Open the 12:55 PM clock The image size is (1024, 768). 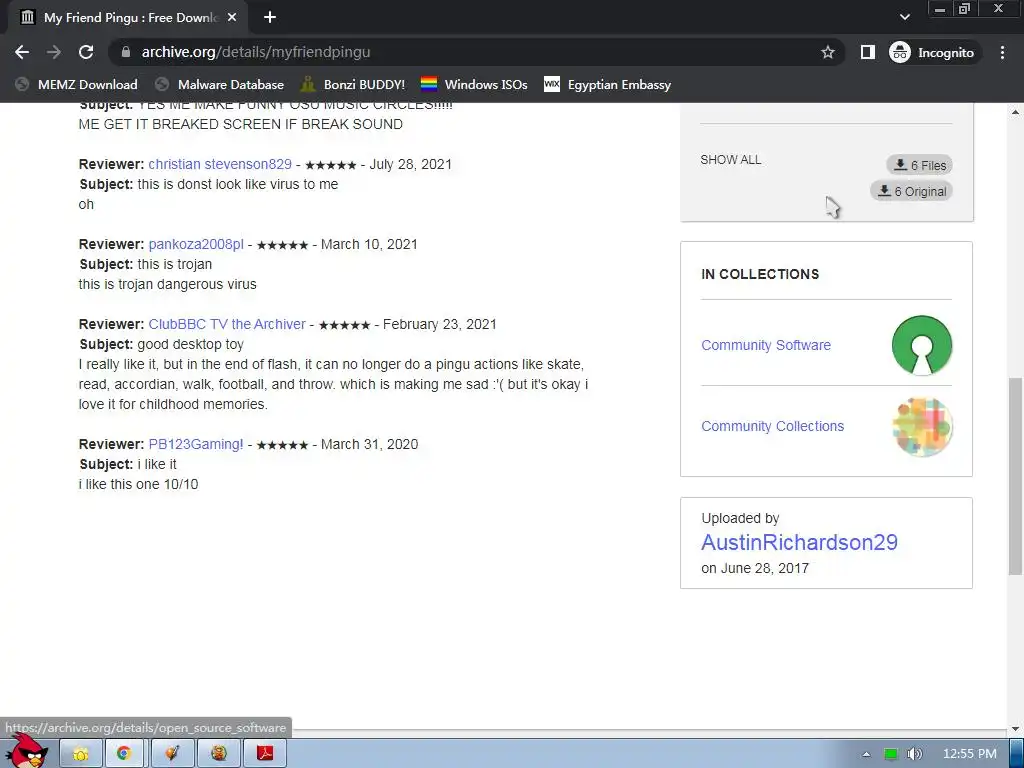click(x=970, y=754)
